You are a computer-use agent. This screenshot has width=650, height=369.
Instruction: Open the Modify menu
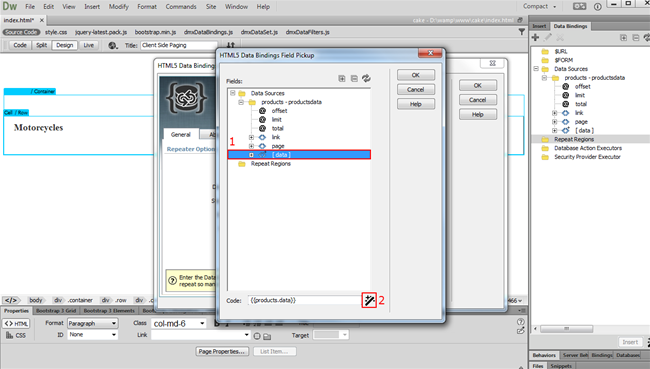click(119, 7)
